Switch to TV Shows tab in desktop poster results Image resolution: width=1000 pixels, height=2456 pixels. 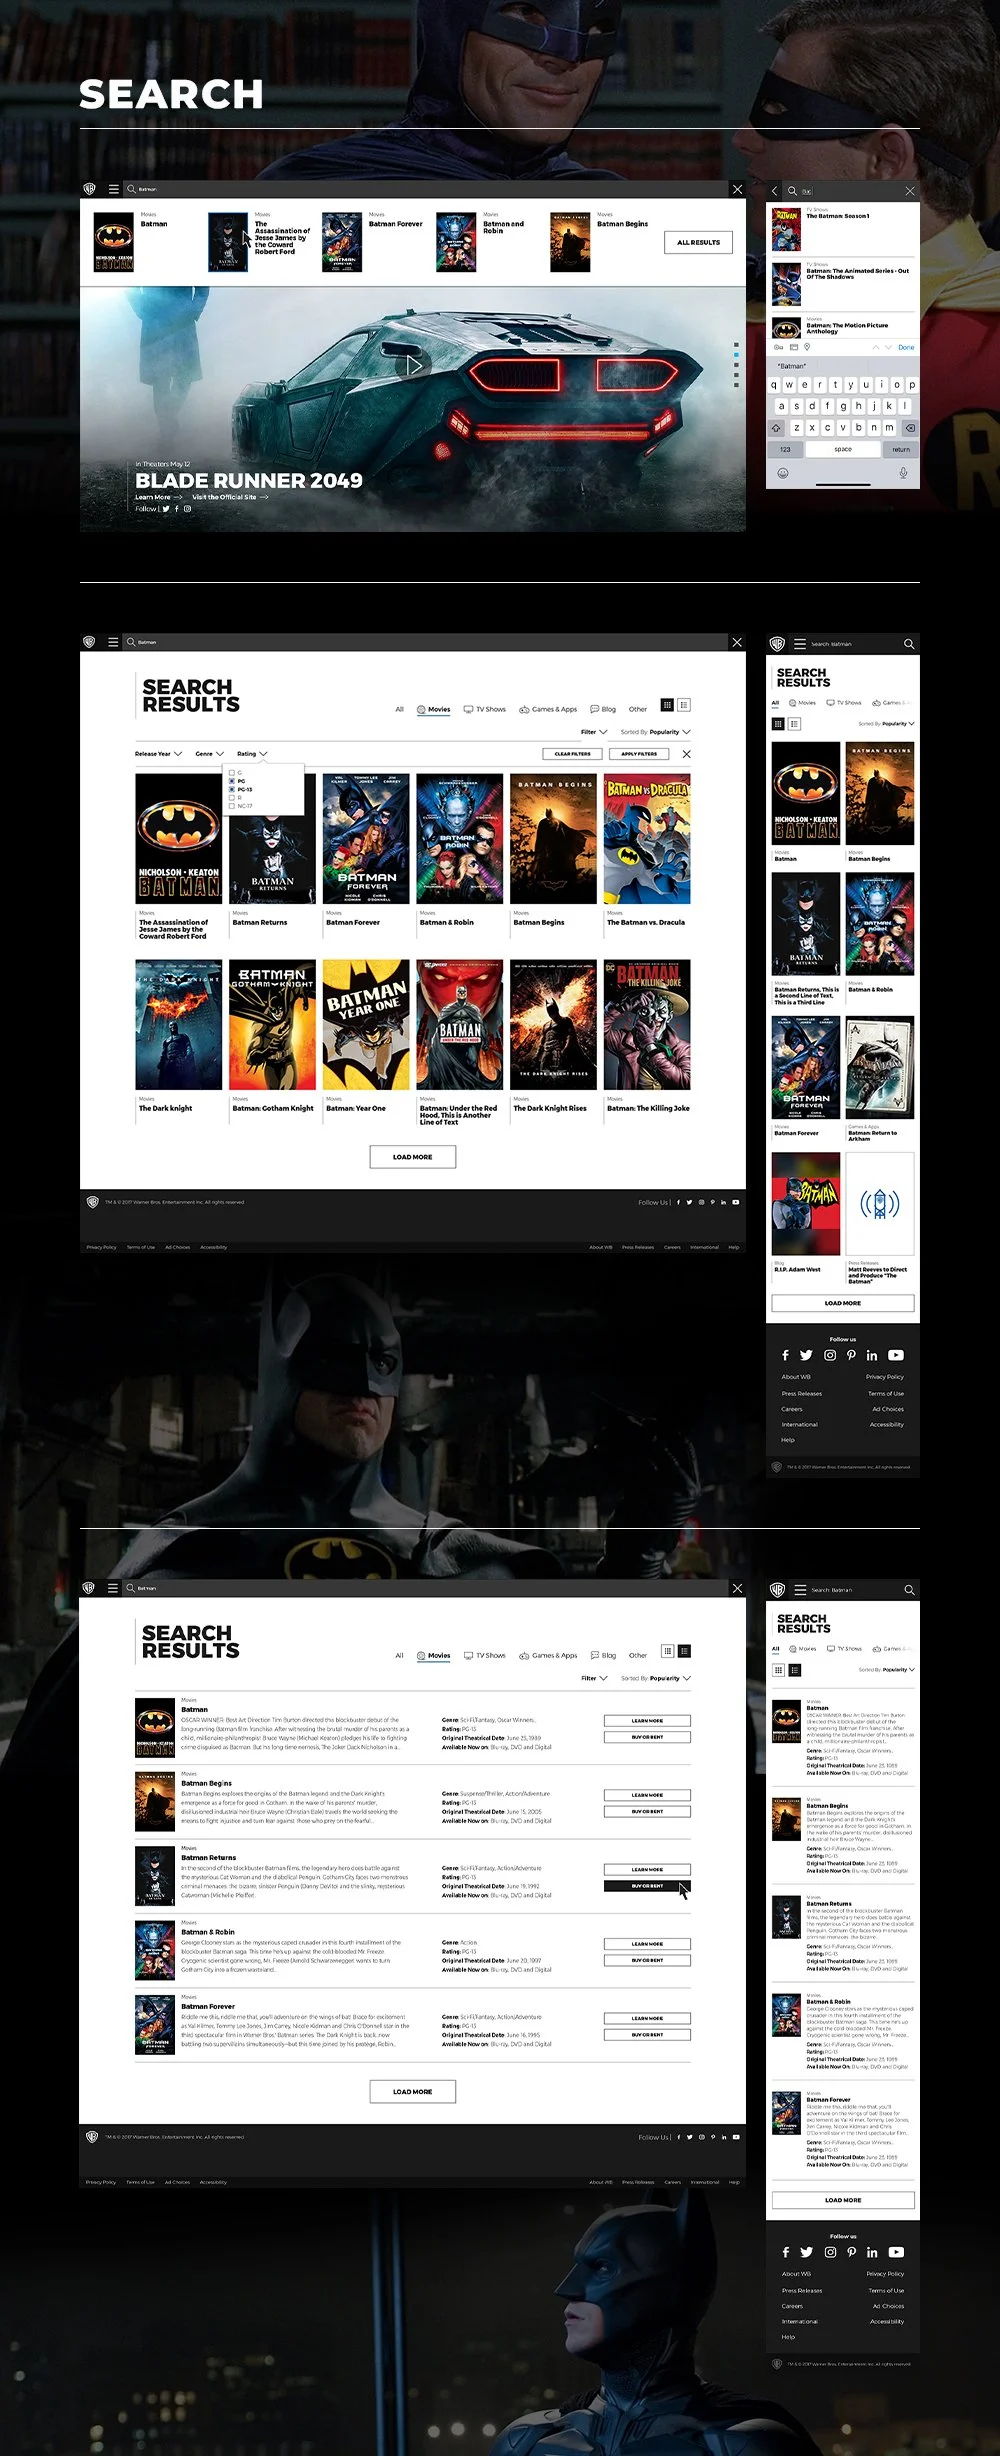484,709
